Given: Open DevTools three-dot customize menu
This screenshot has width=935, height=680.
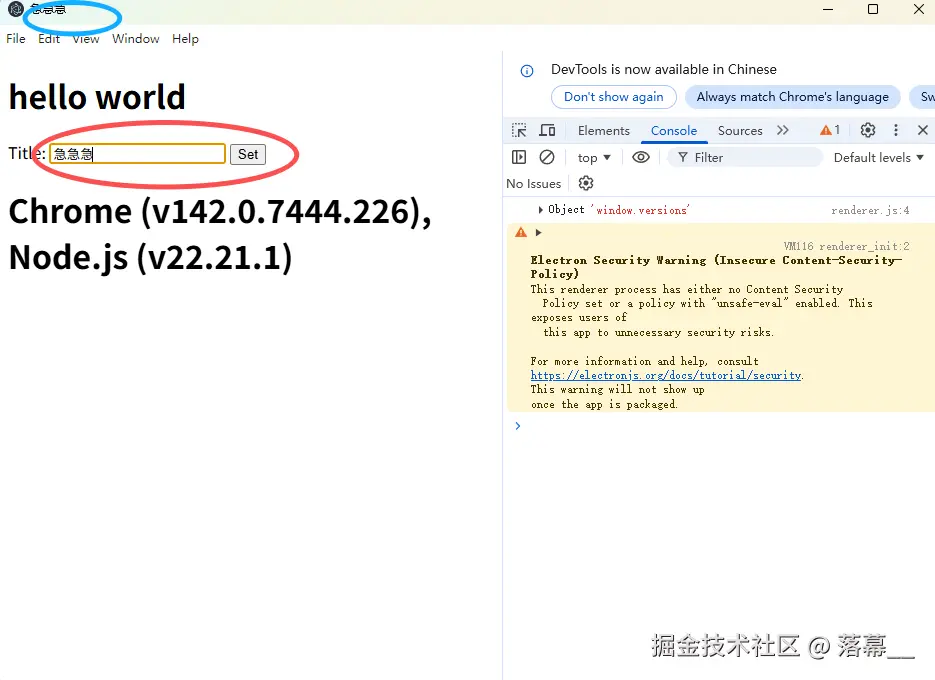Looking at the screenshot, I should pos(896,130).
